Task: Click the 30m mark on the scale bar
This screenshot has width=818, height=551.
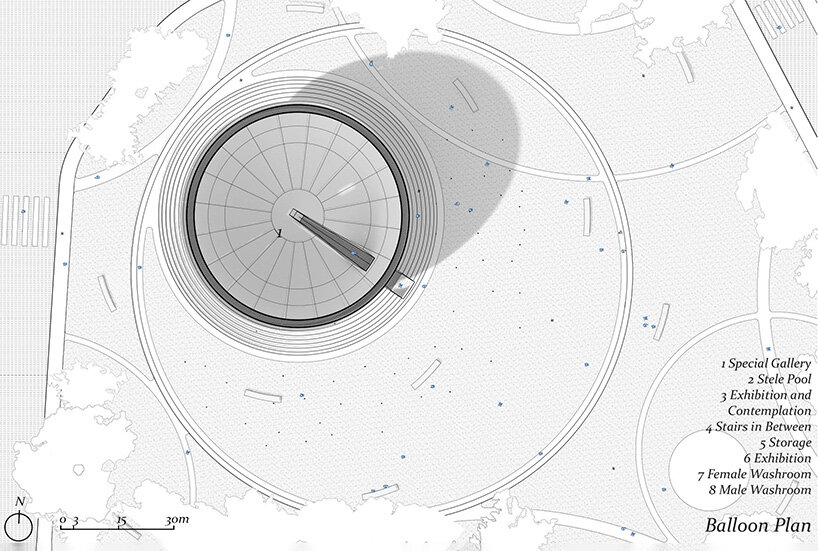Action: pyautogui.click(x=177, y=521)
